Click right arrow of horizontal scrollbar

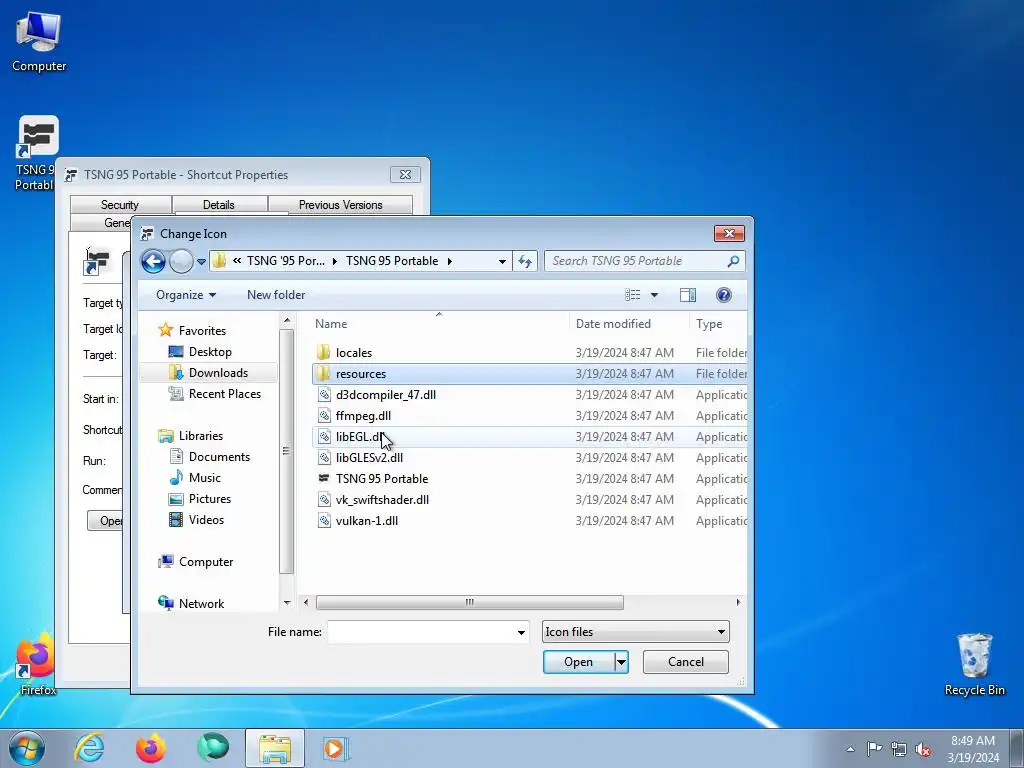tap(739, 602)
